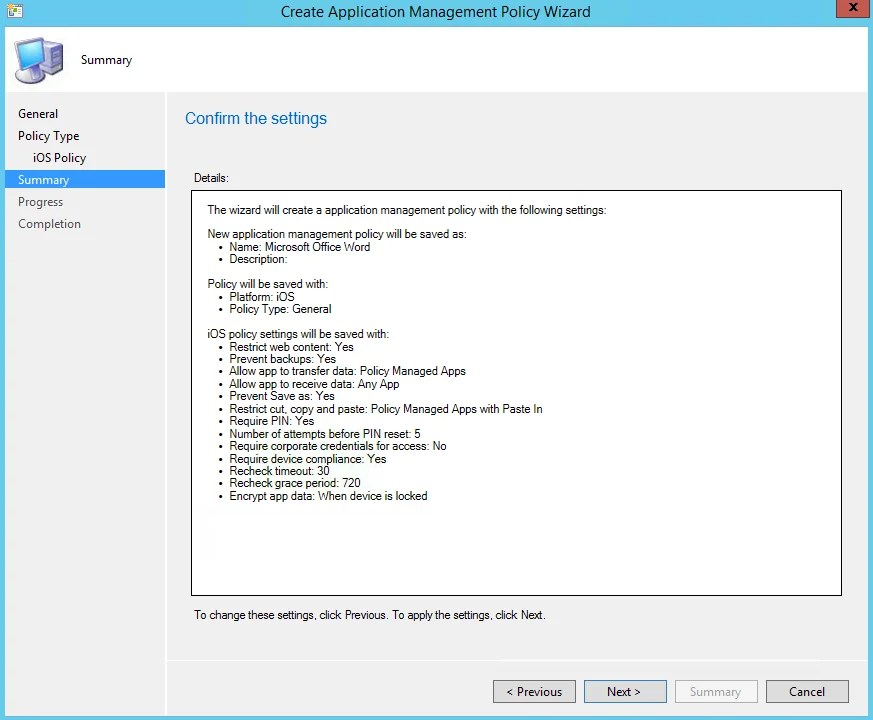Click 'Platform: iOS' line
Image resolution: width=873 pixels, height=720 pixels.
[262, 297]
